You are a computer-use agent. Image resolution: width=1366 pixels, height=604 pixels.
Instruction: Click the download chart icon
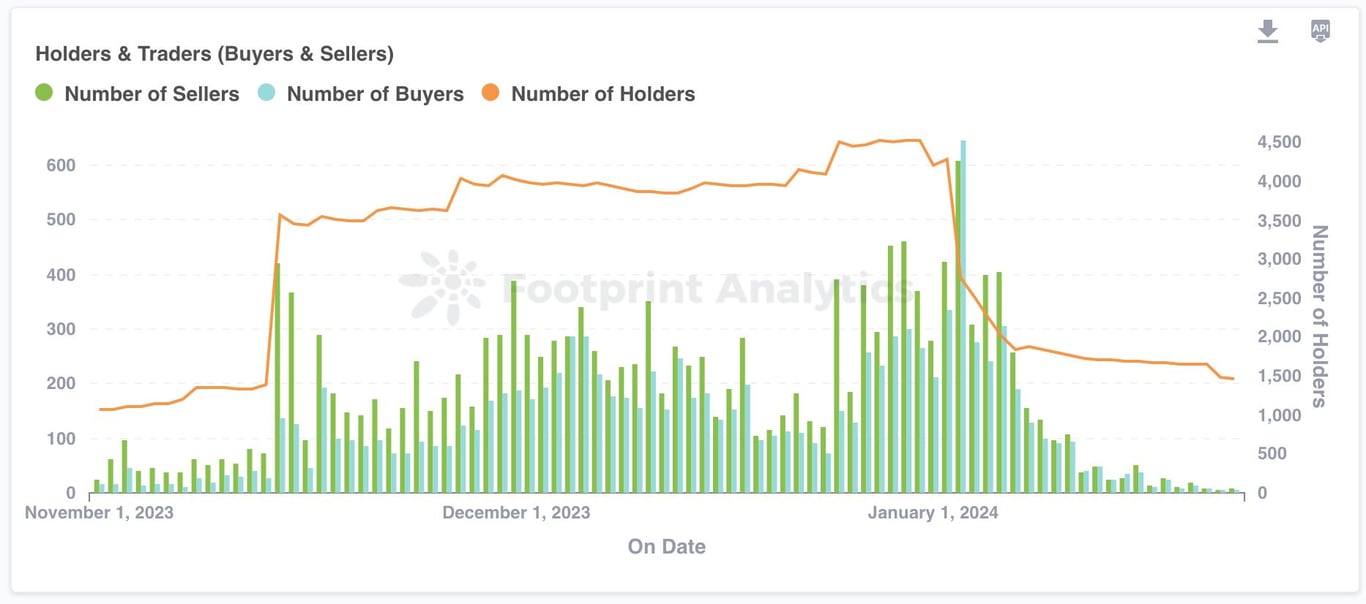[x=1268, y=31]
